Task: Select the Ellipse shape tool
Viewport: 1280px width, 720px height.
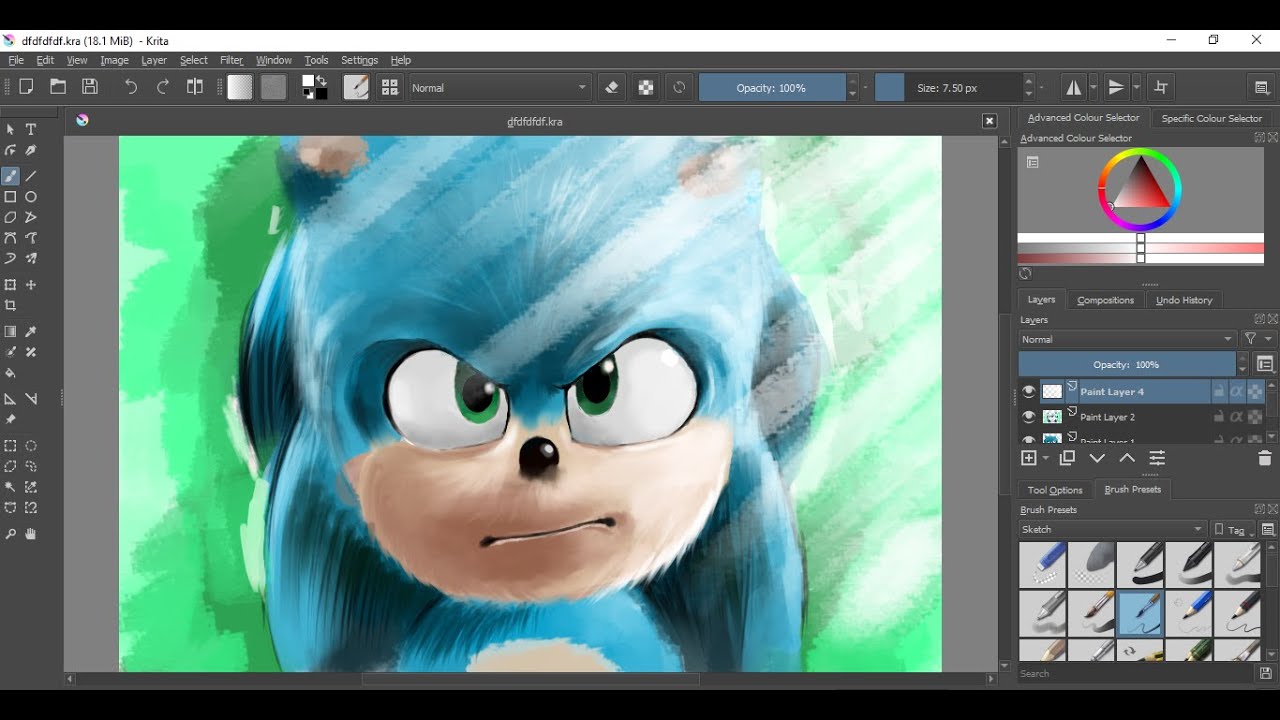Action: coord(31,197)
